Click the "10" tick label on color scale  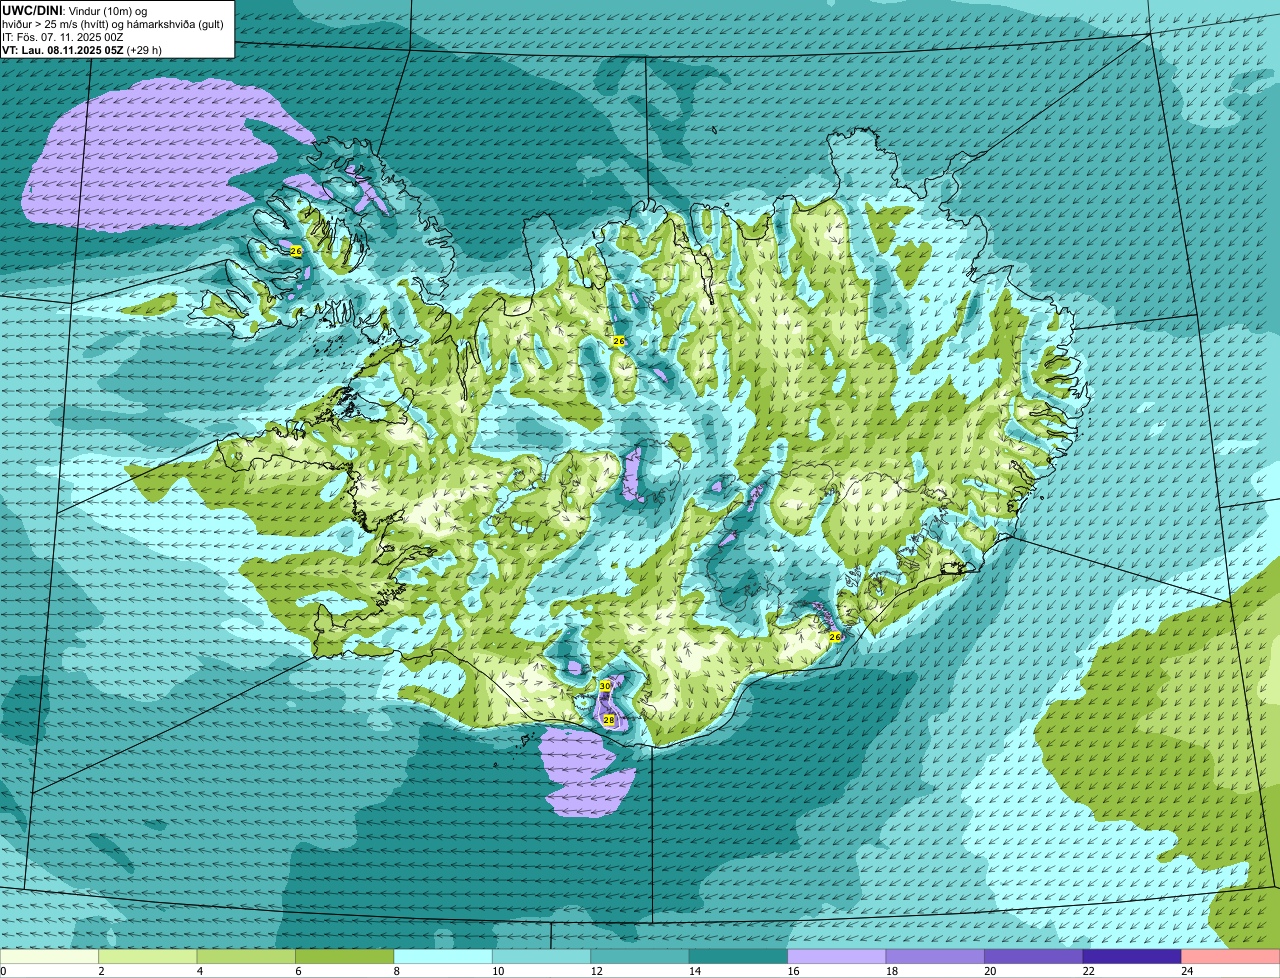tap(498, 971)
